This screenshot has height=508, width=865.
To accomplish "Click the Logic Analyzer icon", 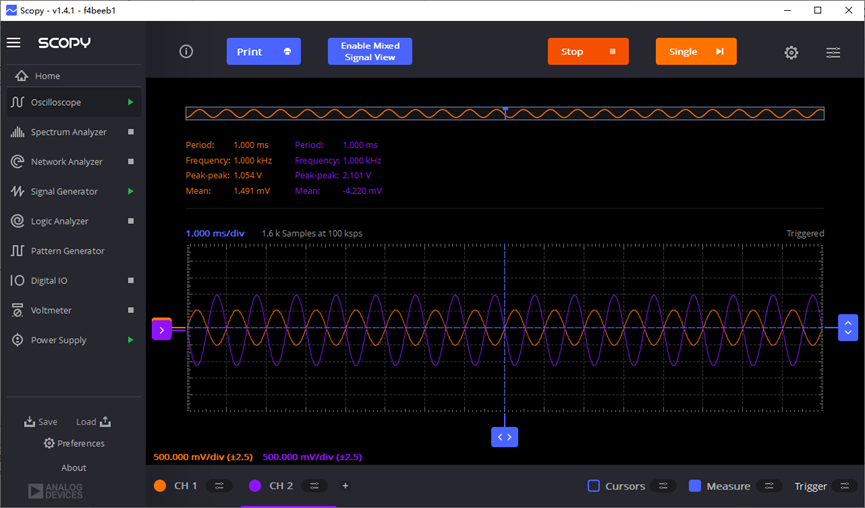I will [18, 221].
